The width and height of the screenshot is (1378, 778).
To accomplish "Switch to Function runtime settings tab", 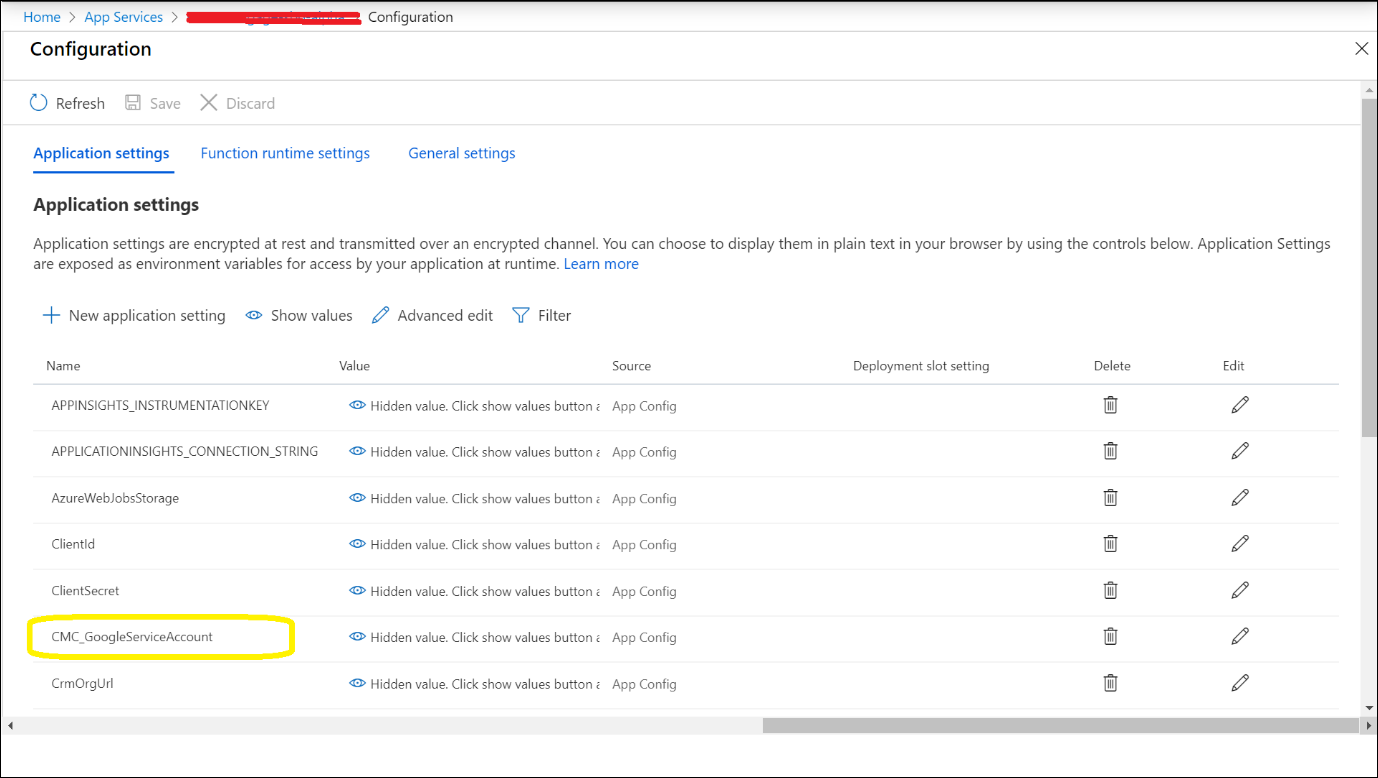I will point(285,153).
